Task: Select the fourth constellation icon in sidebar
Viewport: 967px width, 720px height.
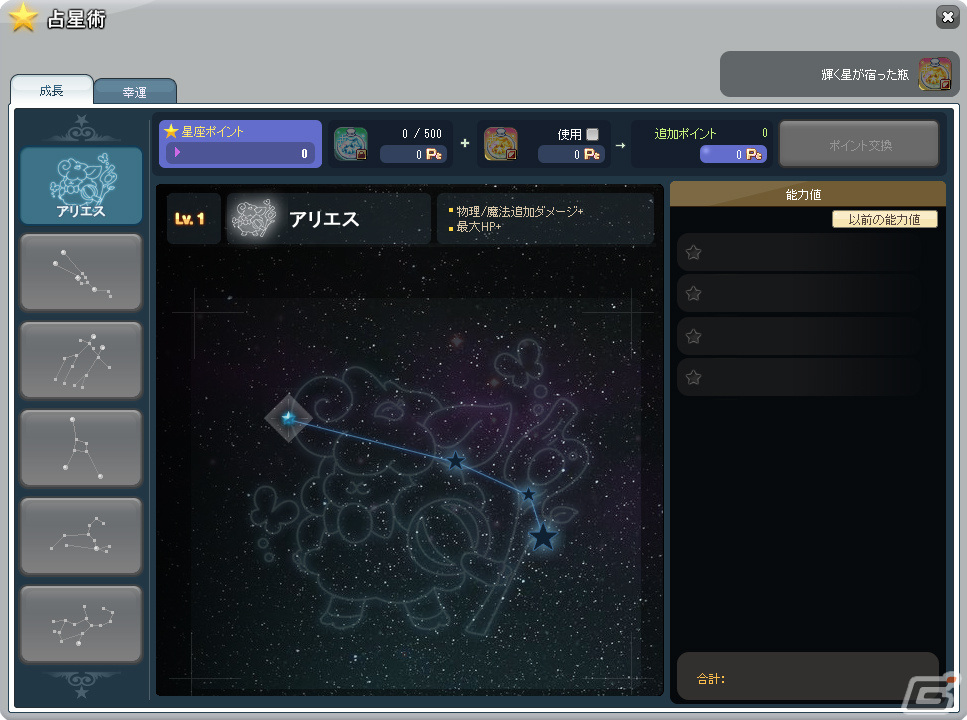Action: (81, 448)
